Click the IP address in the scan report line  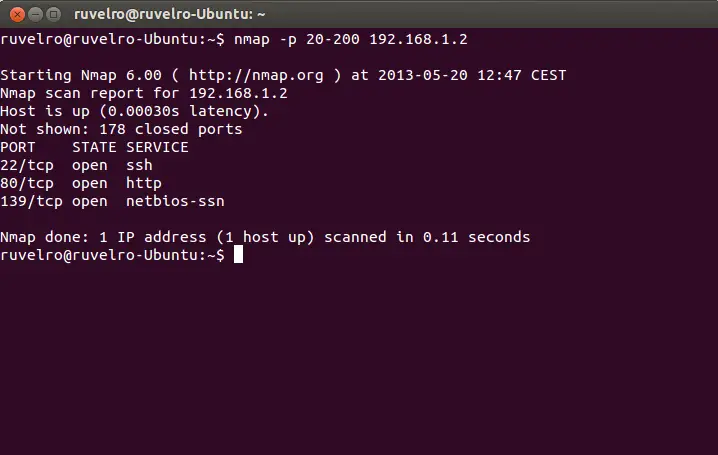point(238,93)
